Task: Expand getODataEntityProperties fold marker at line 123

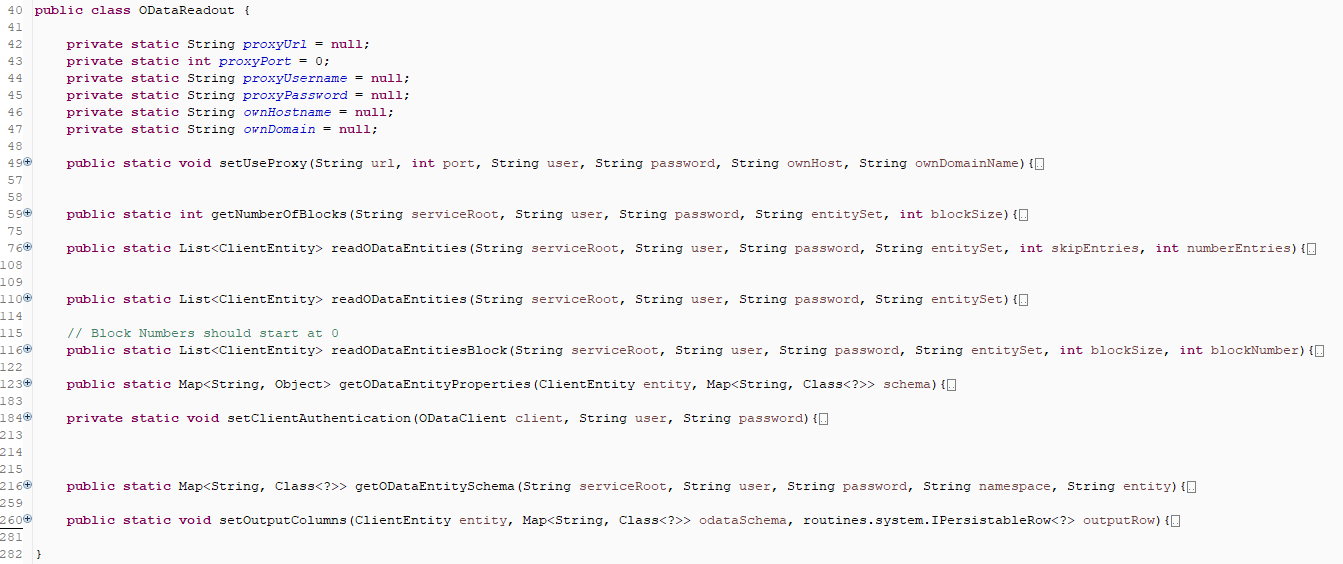Action: pos(28,383)
